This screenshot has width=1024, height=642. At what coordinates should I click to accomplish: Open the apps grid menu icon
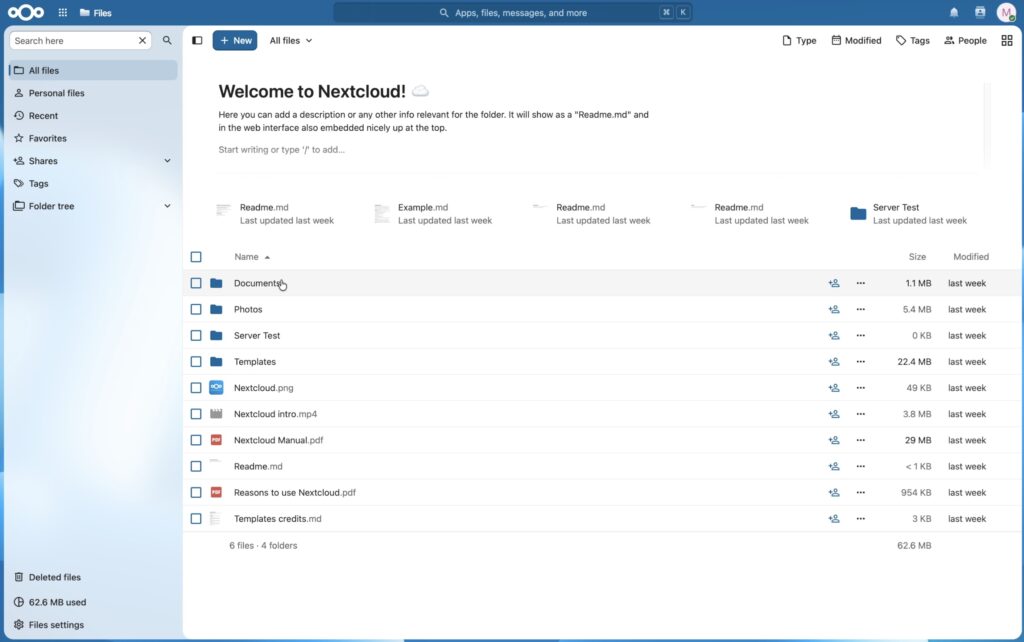pos(63,12)
